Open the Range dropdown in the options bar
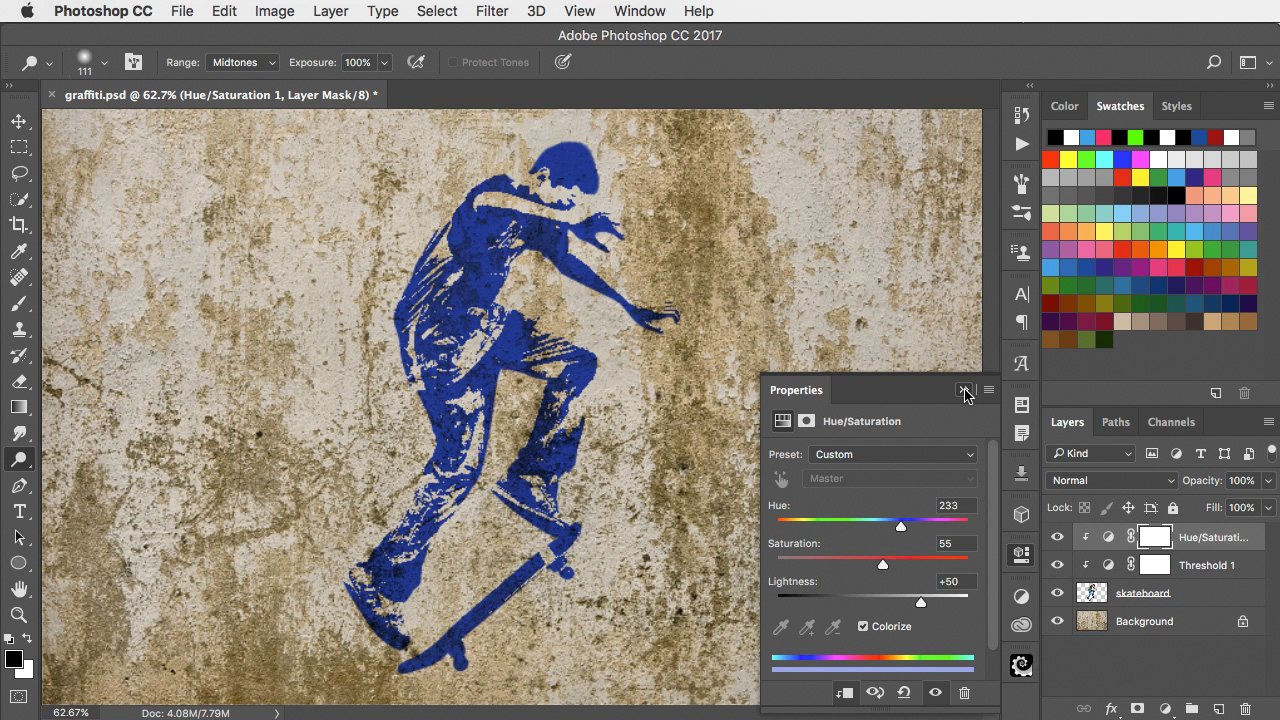 (x=242, y=62)
